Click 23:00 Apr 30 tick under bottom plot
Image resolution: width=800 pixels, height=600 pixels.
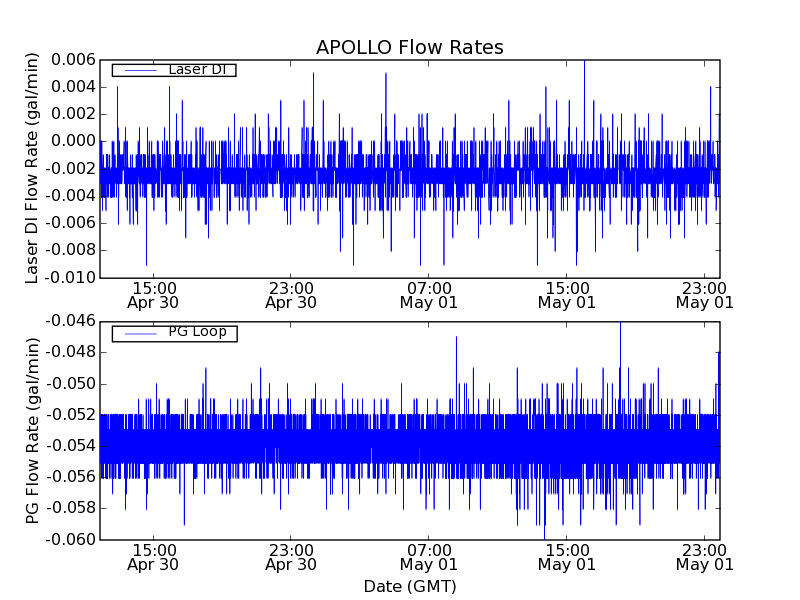coord(291,556)
